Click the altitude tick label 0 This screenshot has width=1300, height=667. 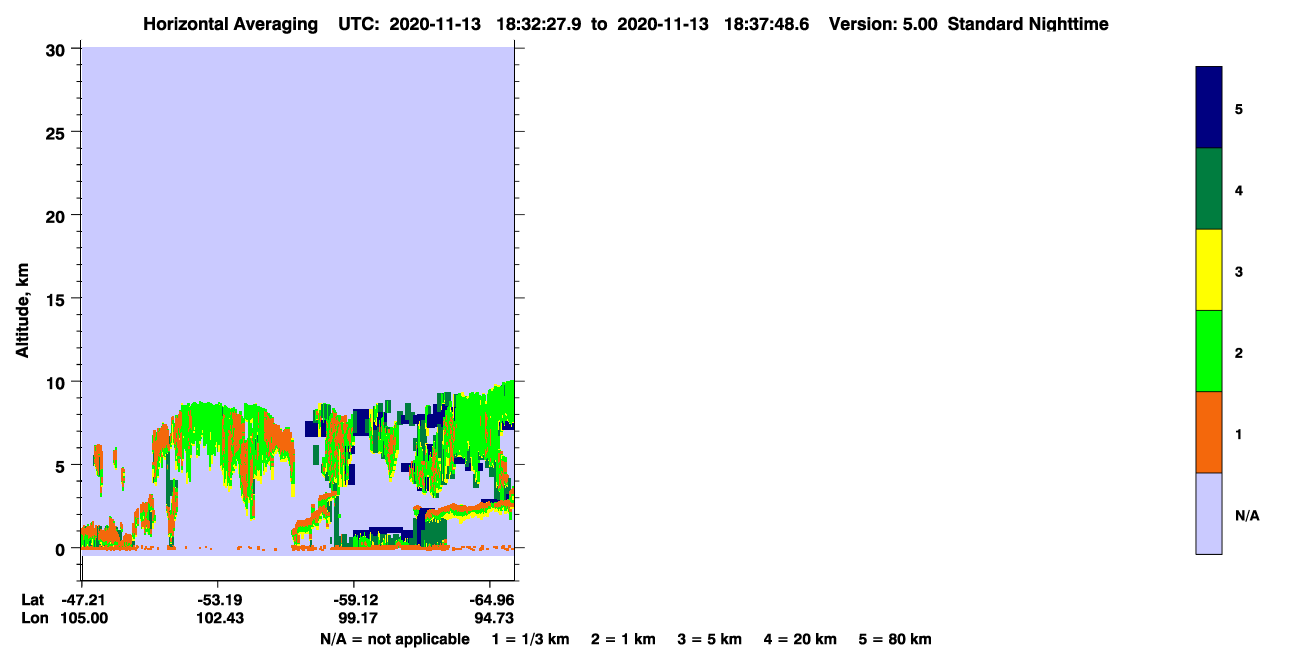[62, 549]
